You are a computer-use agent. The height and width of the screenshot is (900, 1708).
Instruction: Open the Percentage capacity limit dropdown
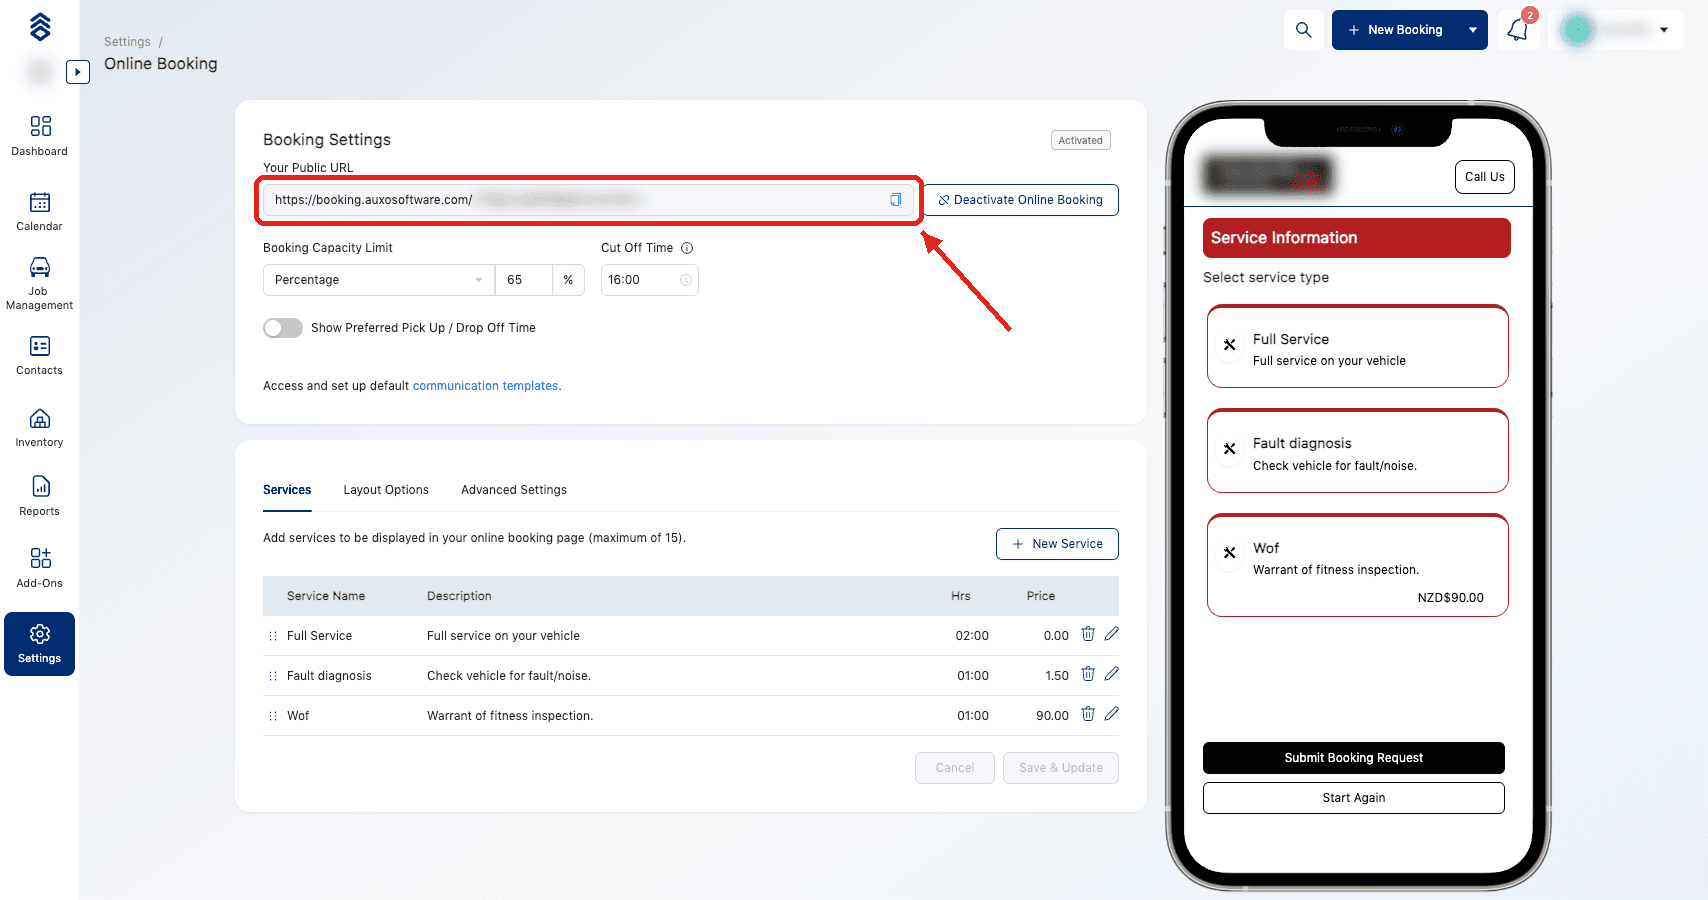pyautogui.click(x=379, y=280)
